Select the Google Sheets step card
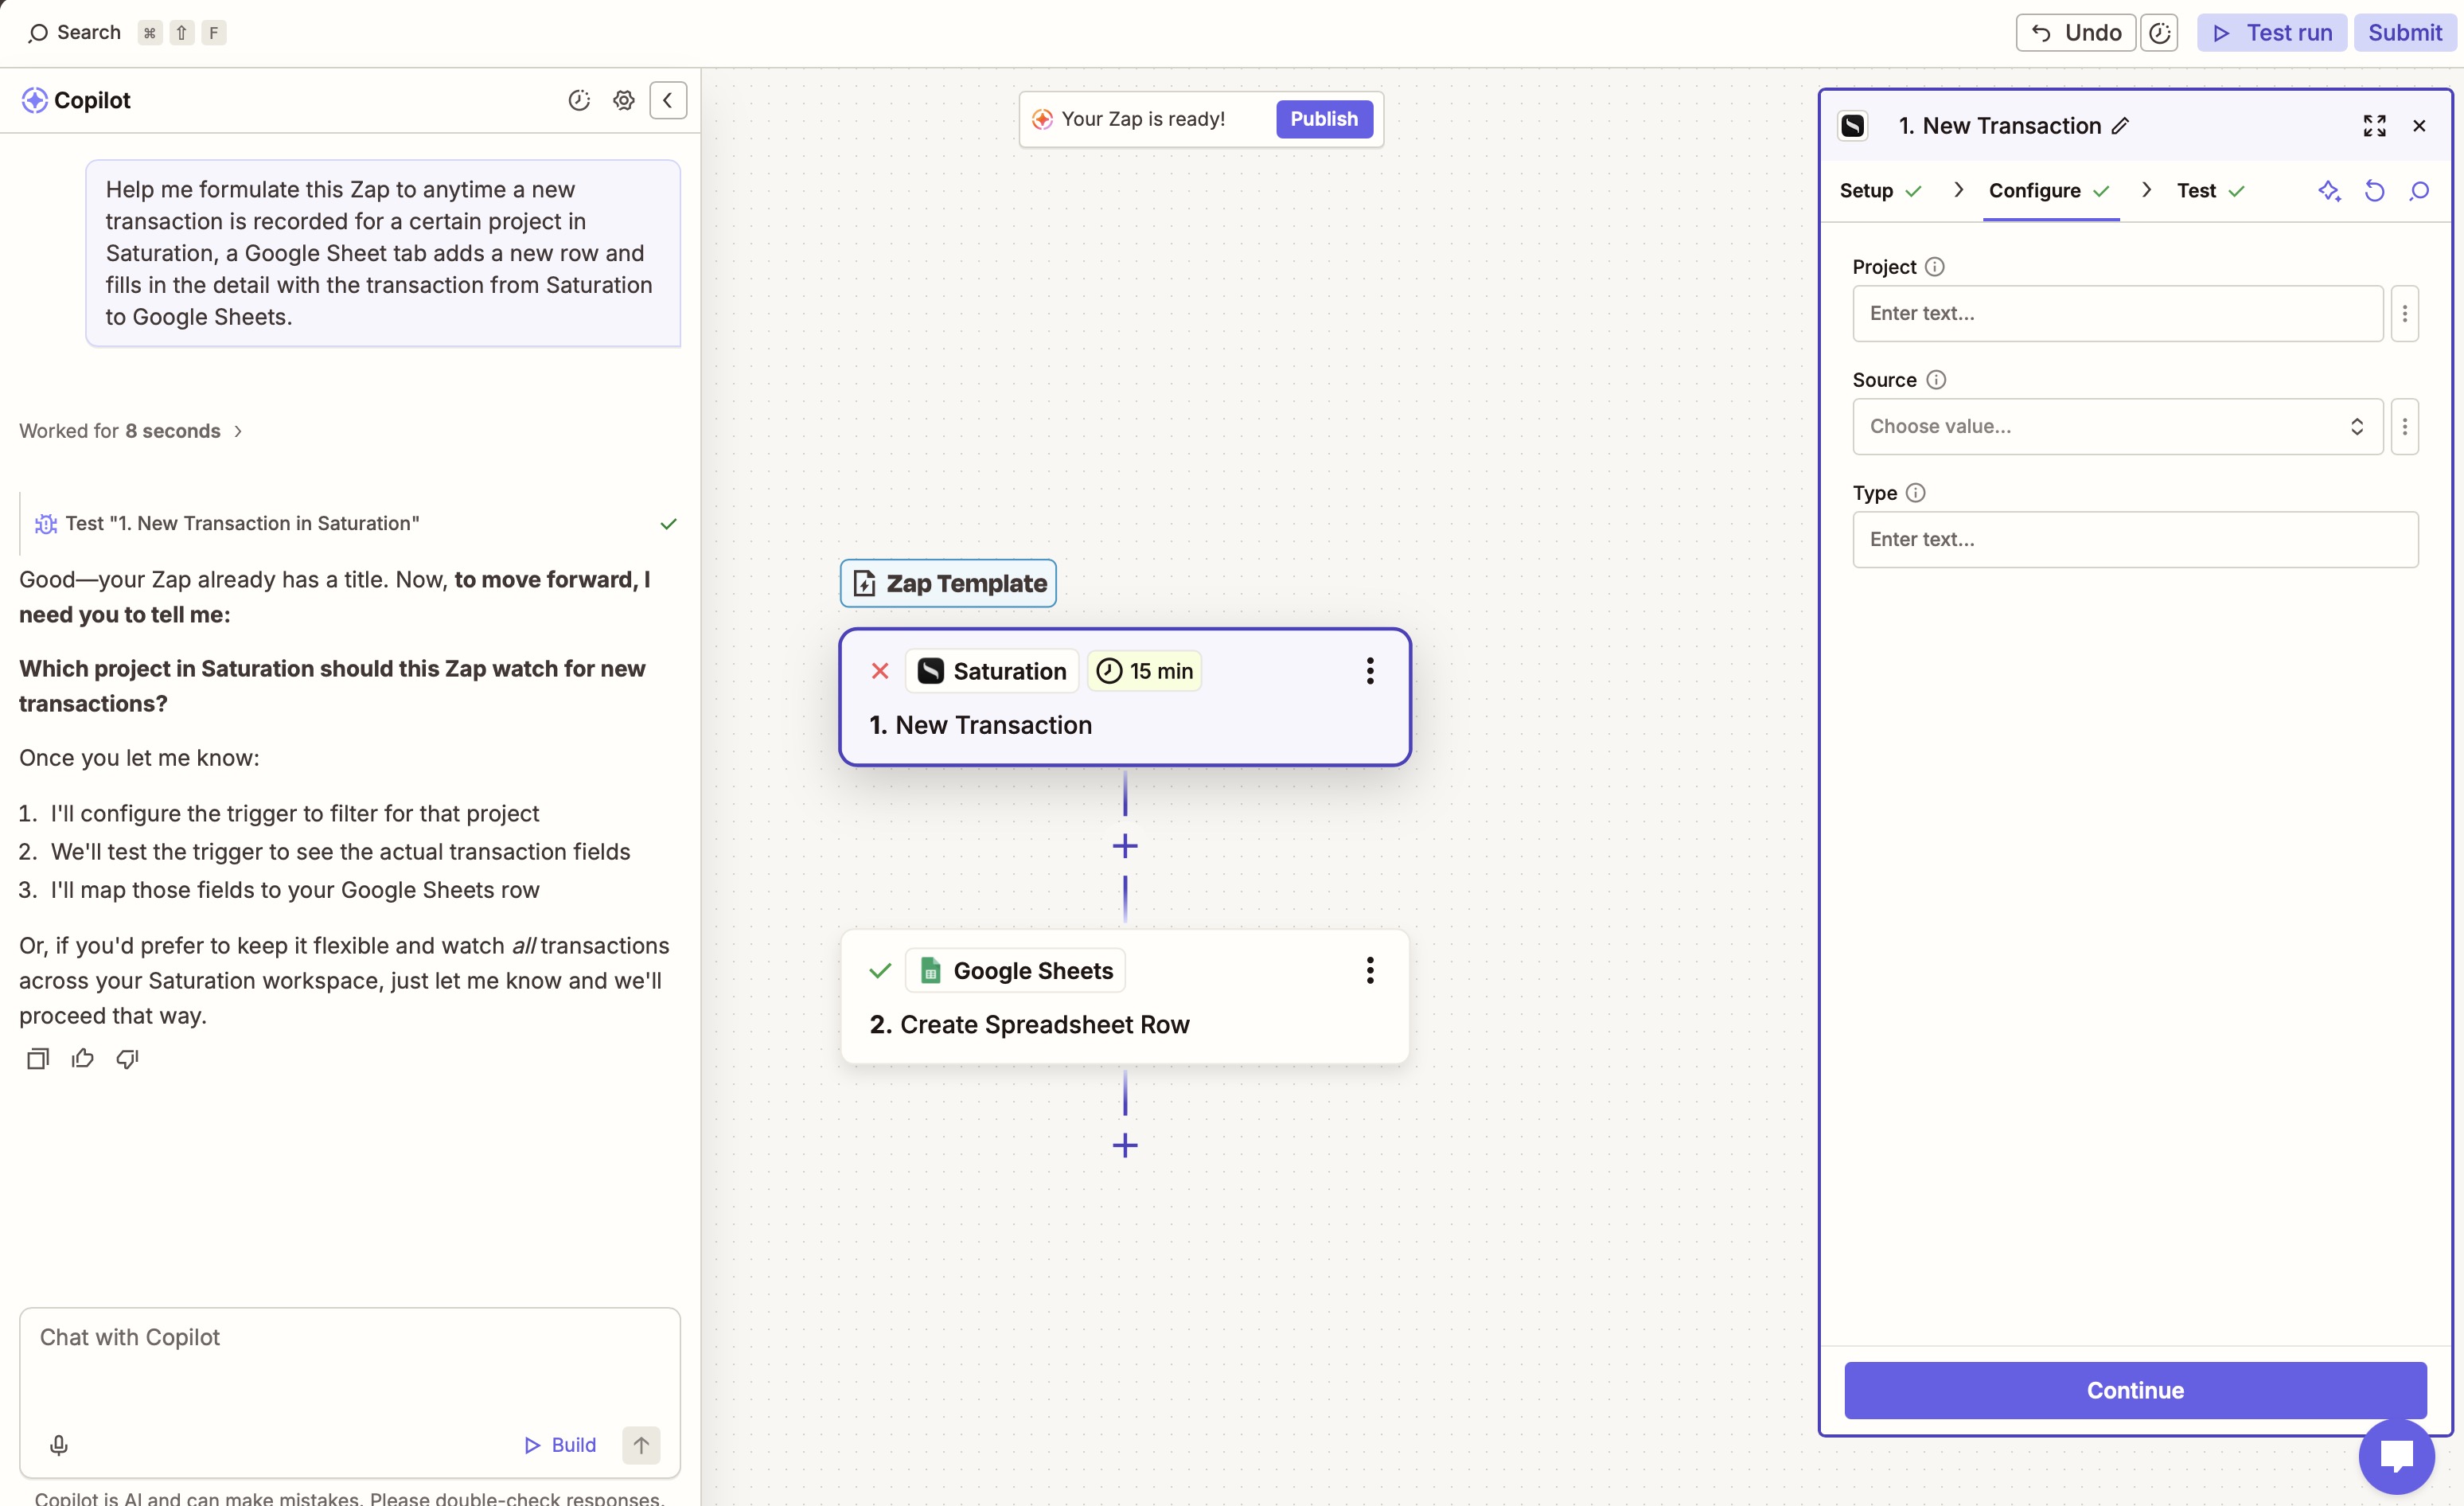The image size is (2464, 1506). coord(1125,997)
